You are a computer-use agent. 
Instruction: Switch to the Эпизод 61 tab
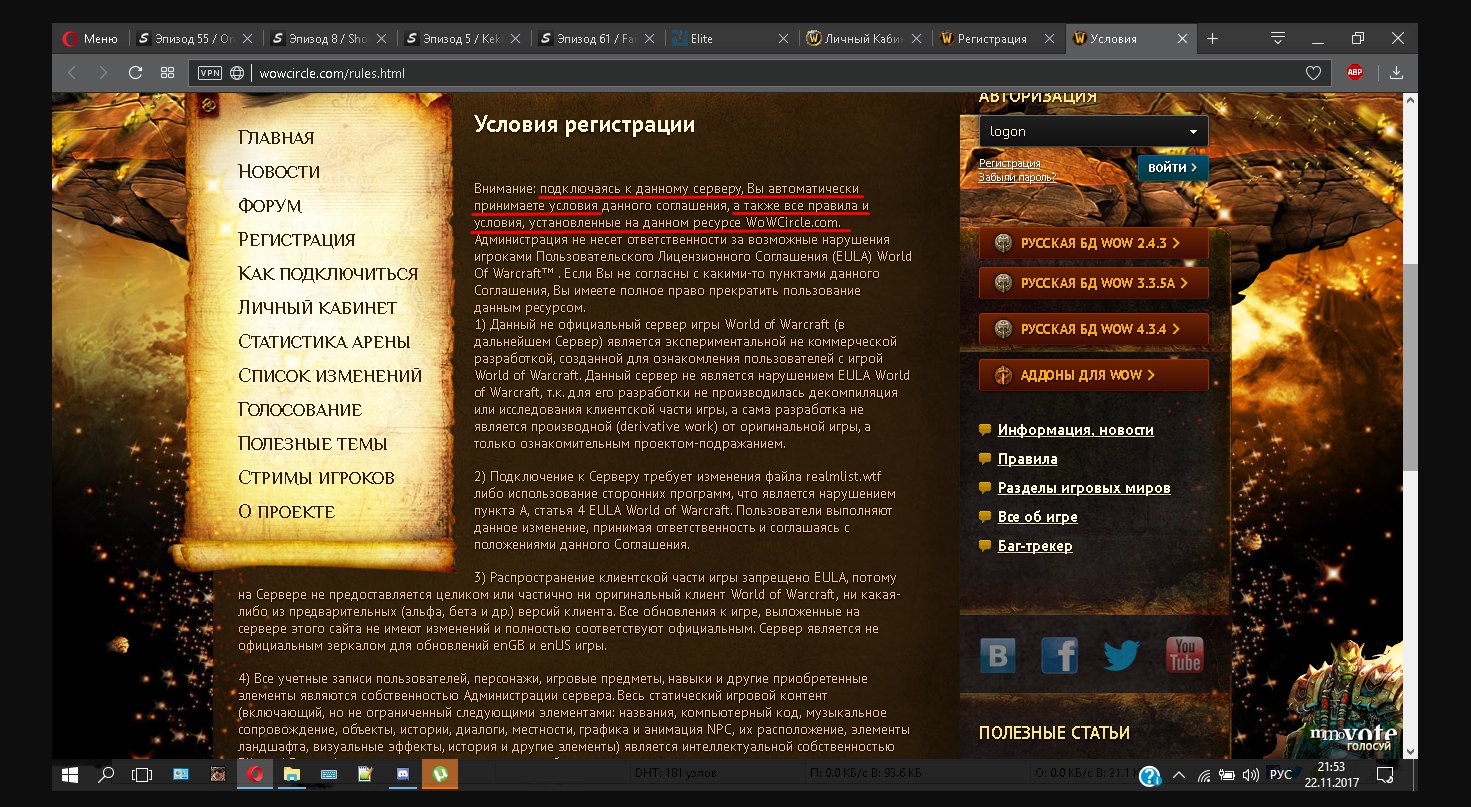(588, 39)
